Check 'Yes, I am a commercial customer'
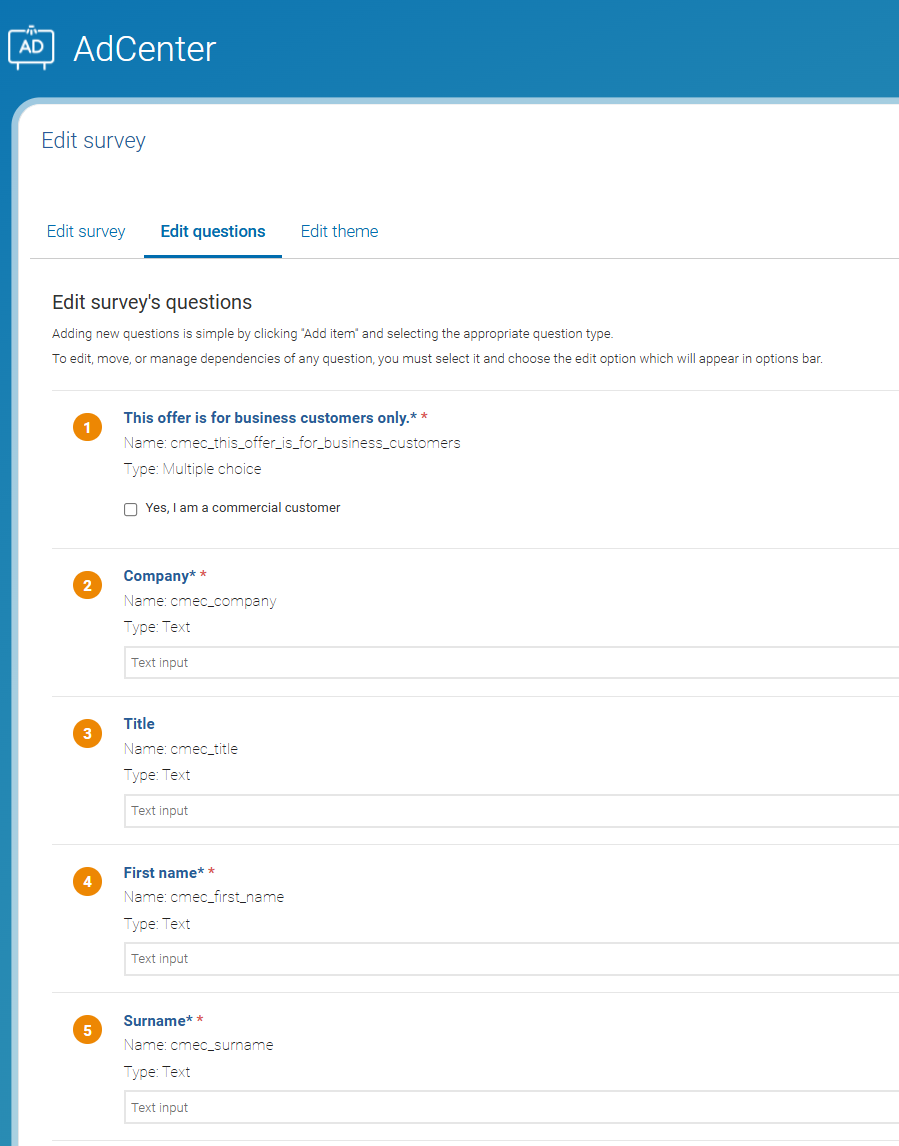This screenshot has height=1146, width=899. tap(131, 509)
